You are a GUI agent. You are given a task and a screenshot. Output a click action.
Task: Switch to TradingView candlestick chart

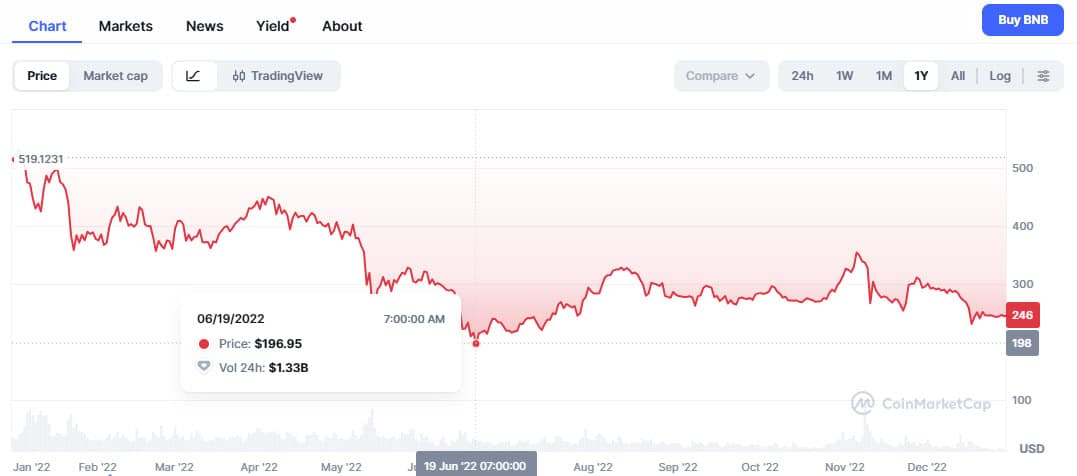point(278,76)
